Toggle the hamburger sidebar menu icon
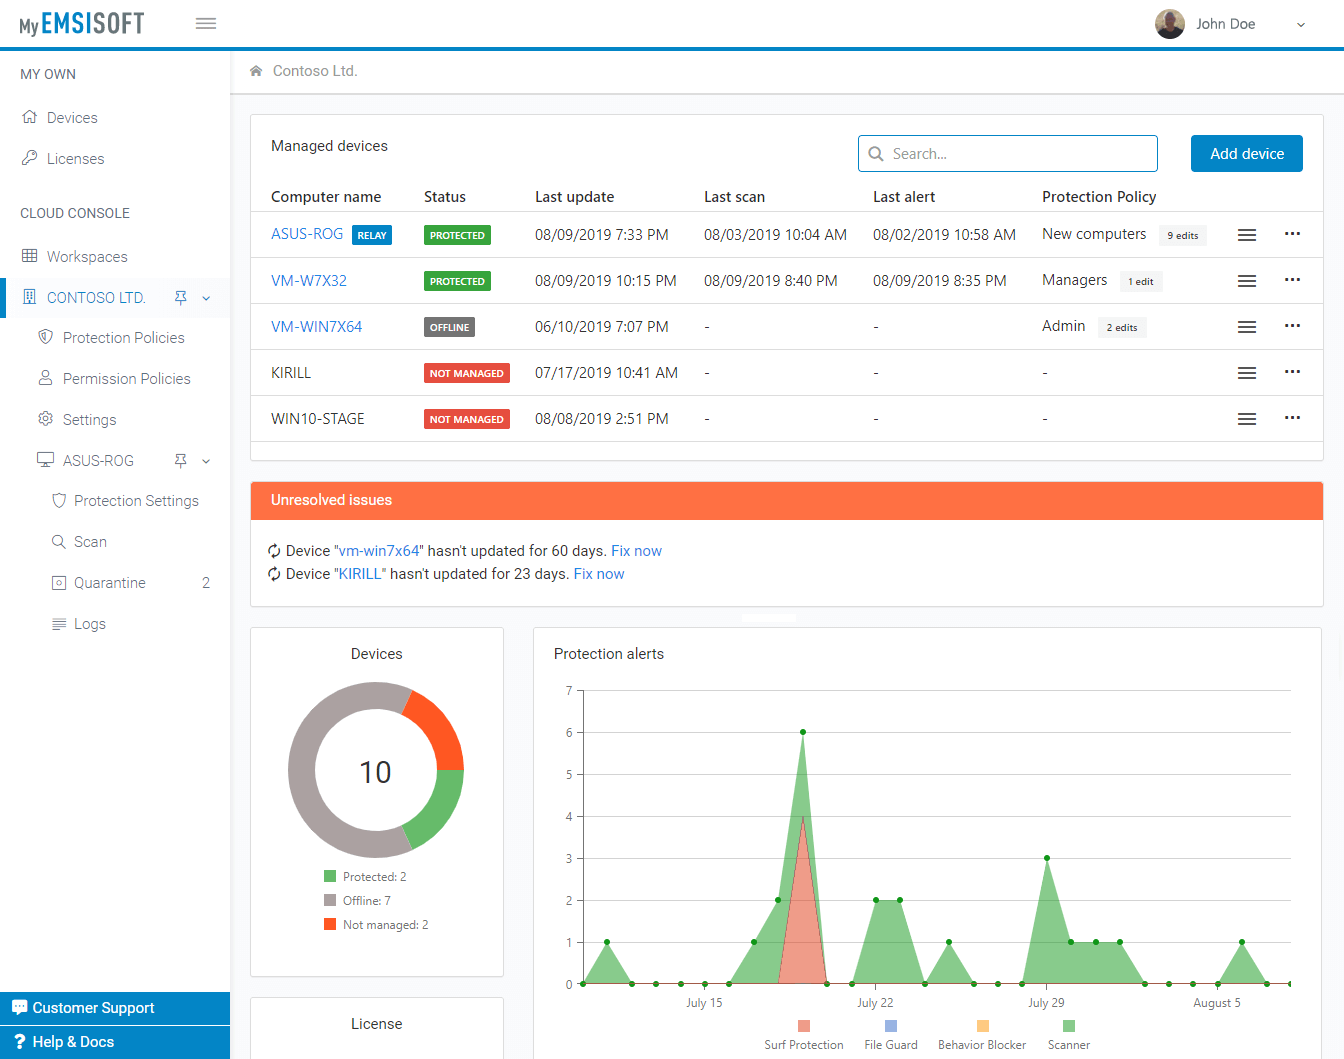Image resolution: width=1344 pixels, height=1059 pixels. point(206,24)
